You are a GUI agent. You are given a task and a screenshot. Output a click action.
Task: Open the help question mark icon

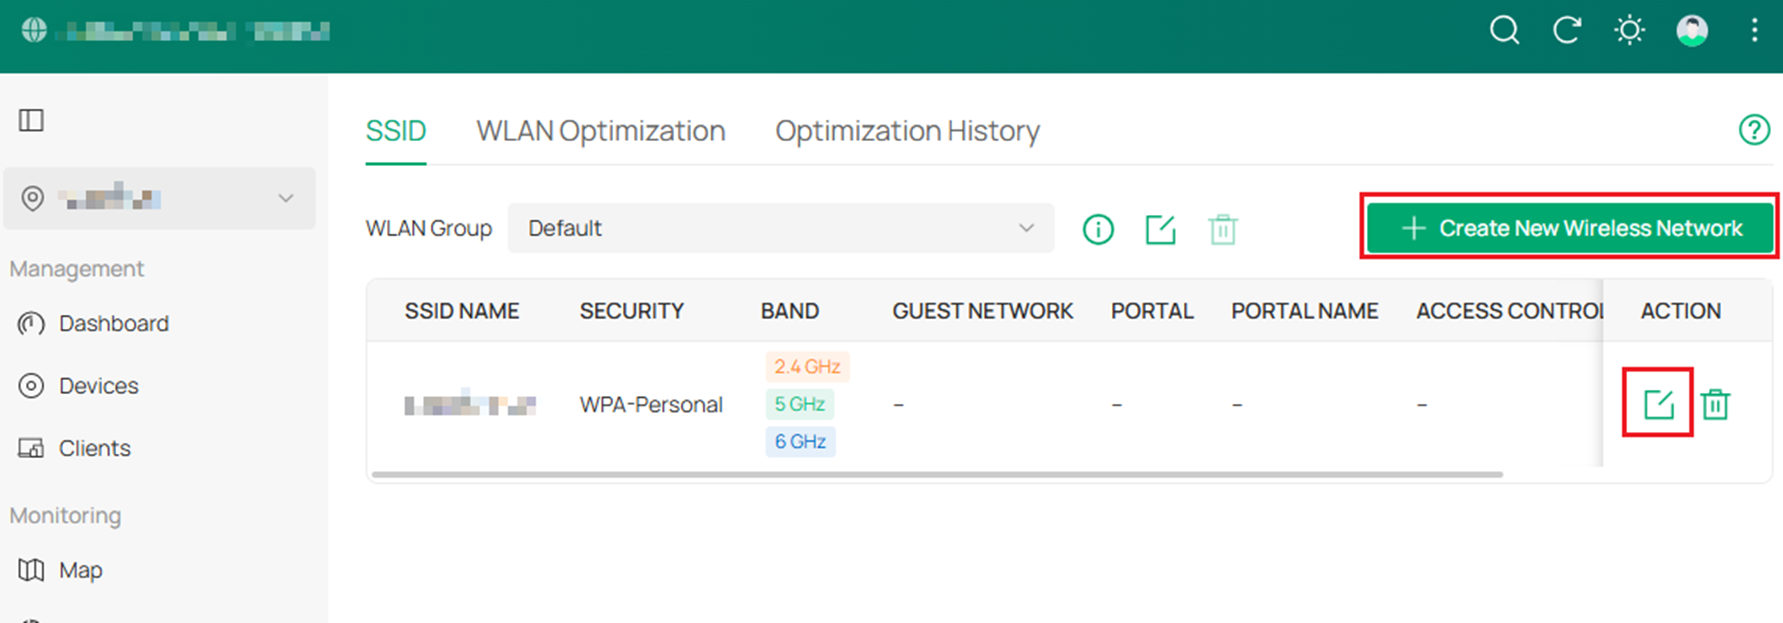(1754, 130)
